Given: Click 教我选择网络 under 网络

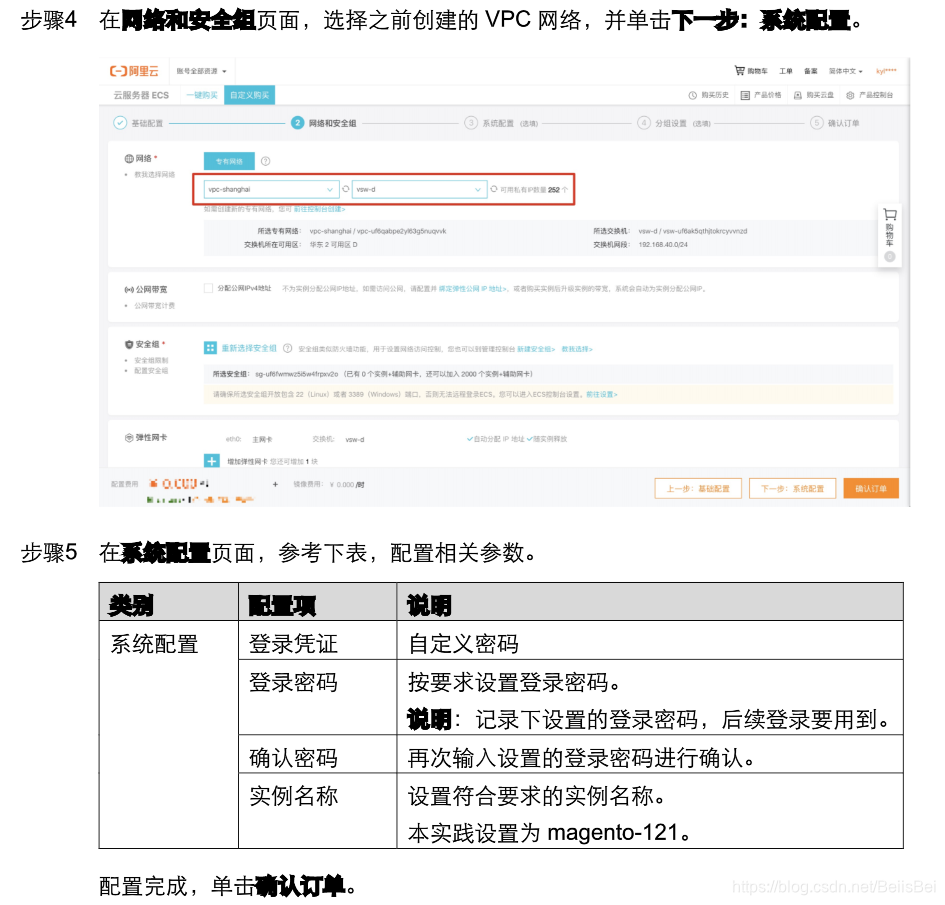Looking at the screenshot, I should (154, 175).
